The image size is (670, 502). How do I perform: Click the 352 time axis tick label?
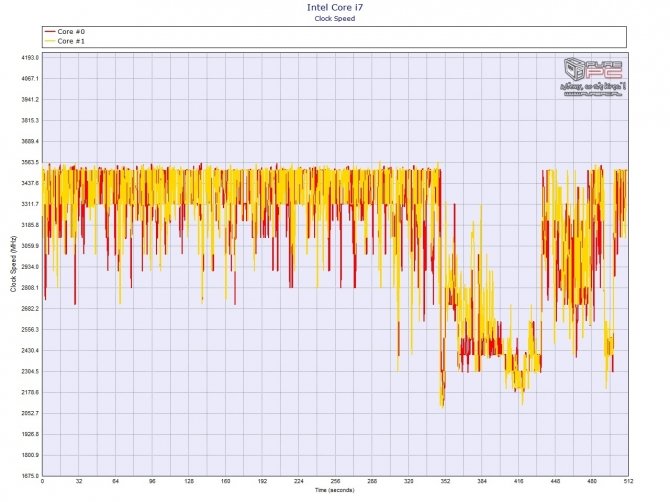445,481
